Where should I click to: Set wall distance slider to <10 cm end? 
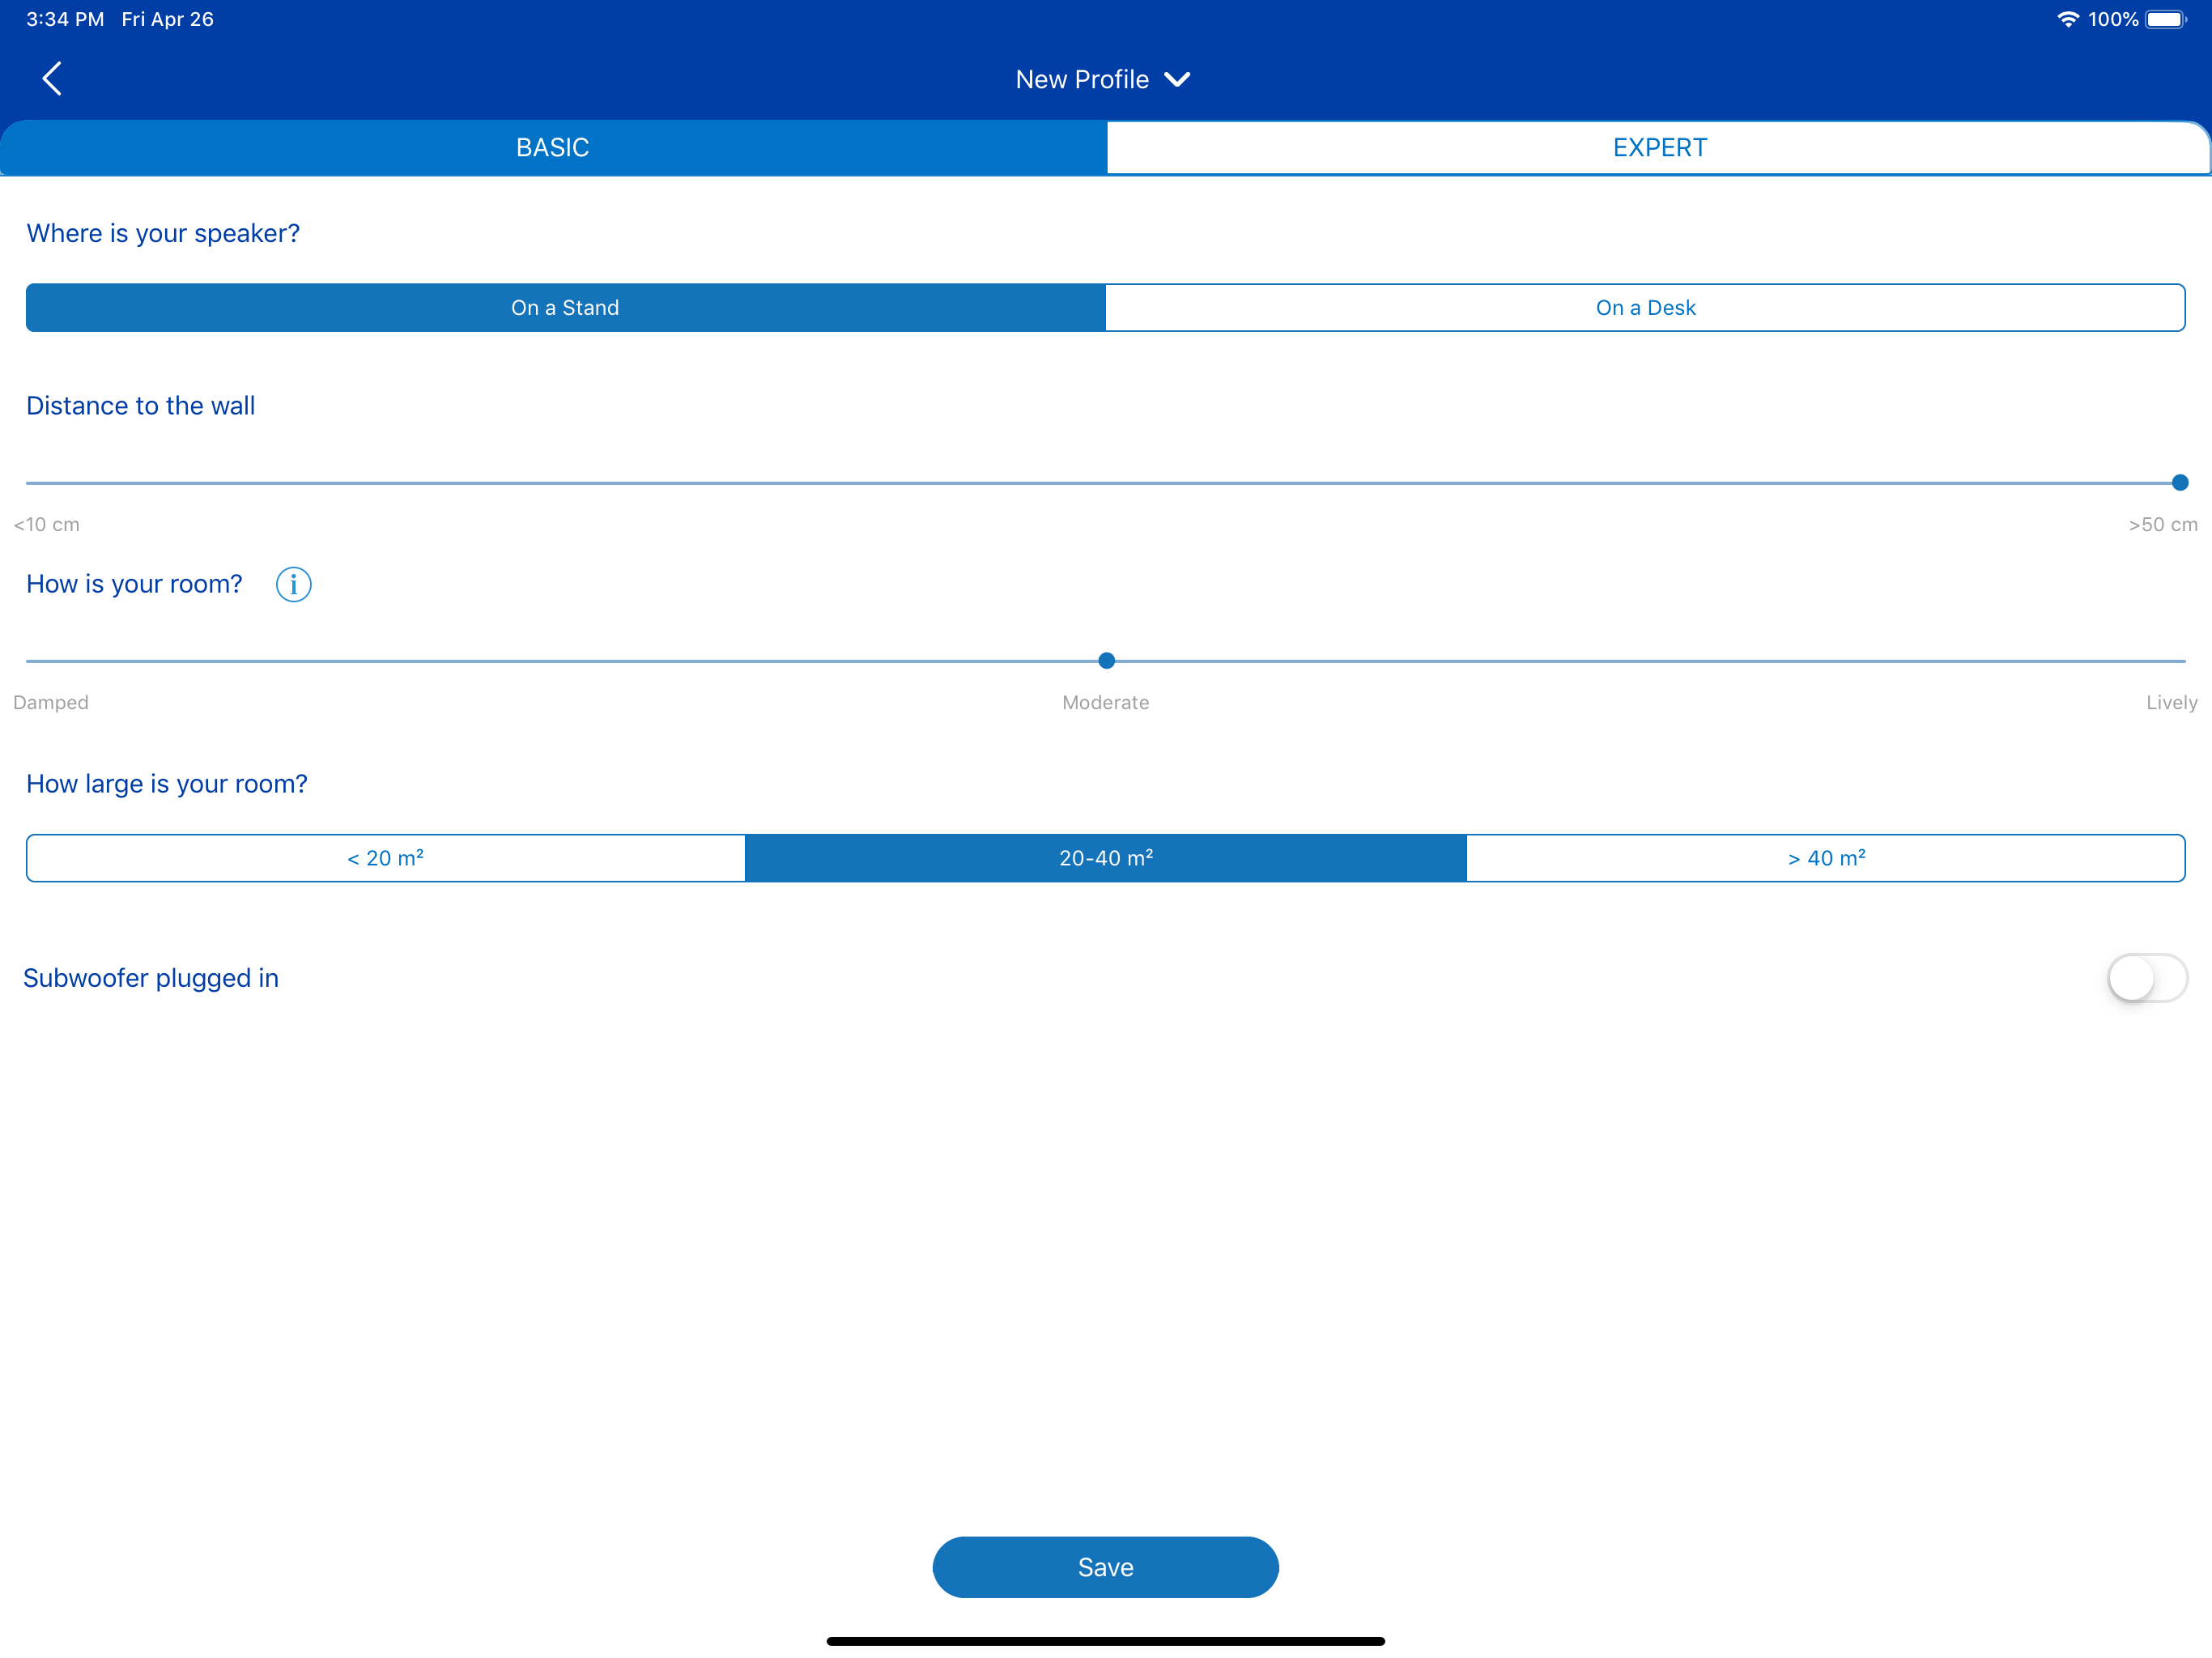pyautogui.click(x=30, y=483)
